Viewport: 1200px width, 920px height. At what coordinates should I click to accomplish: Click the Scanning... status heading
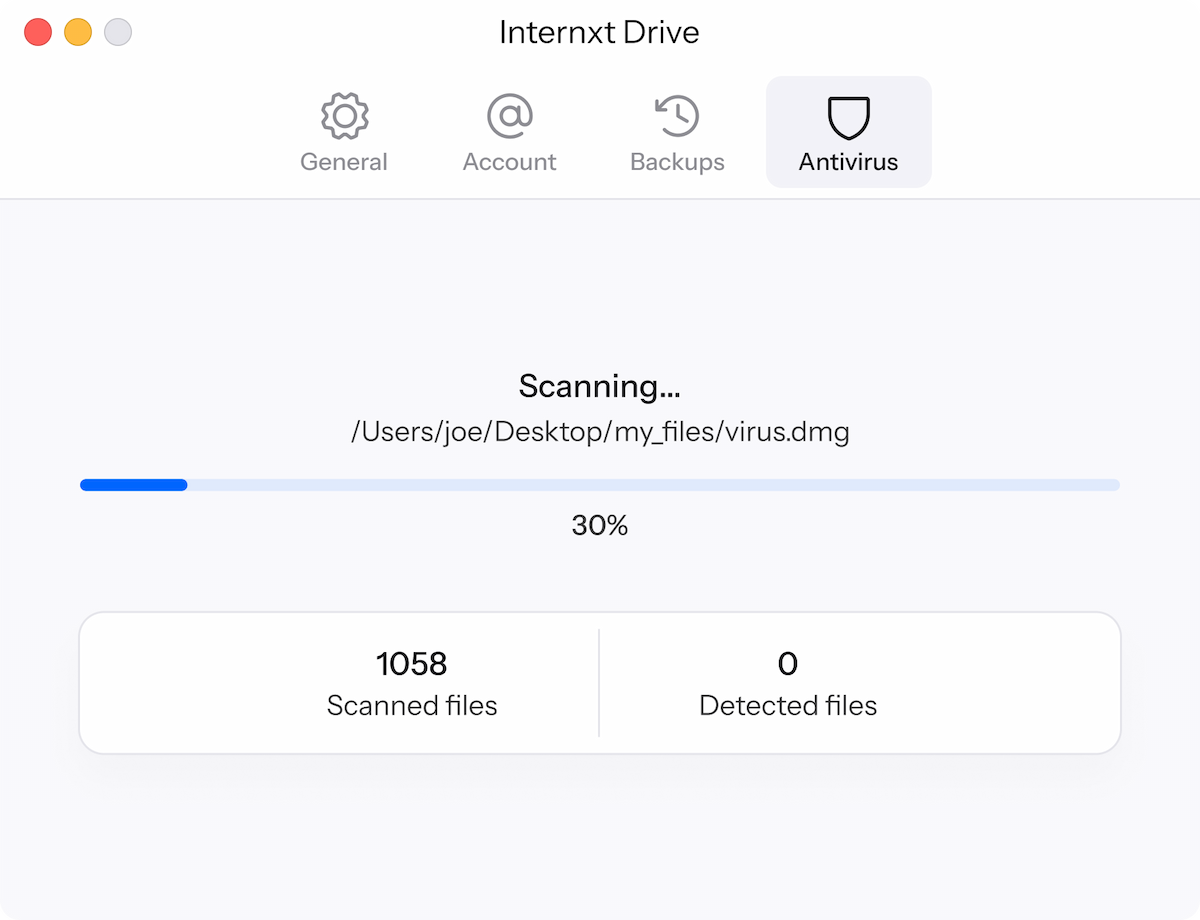click(600, 386)
